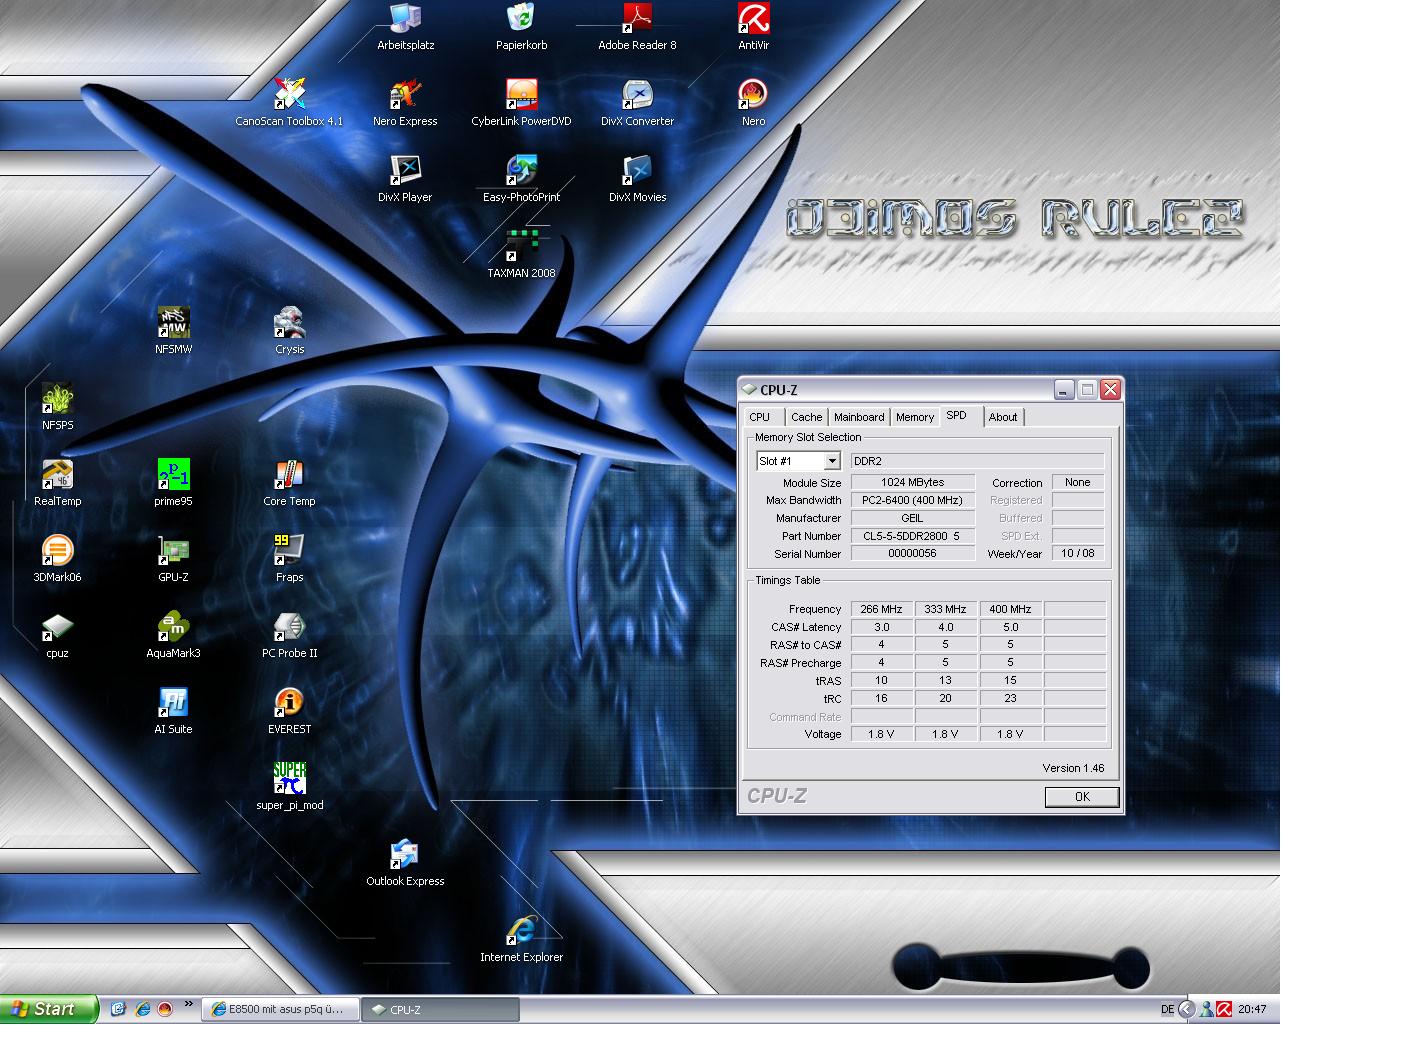Open the cpuz desktop shortcut
Viewport: 1408px width, 1056px height.
pos(57,635)
